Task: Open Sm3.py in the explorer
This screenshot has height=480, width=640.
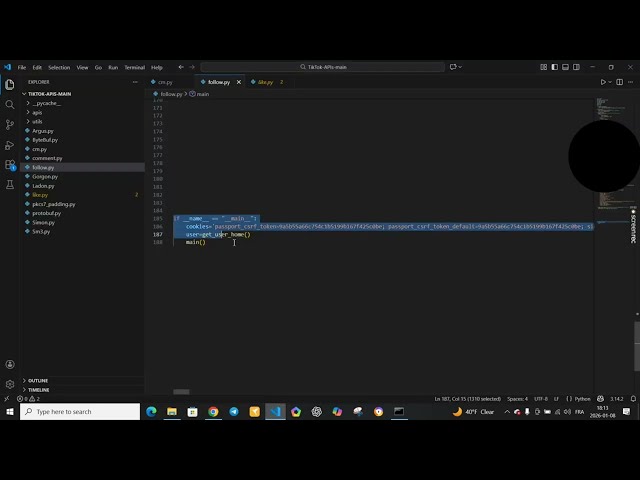Action: point(41,231)
